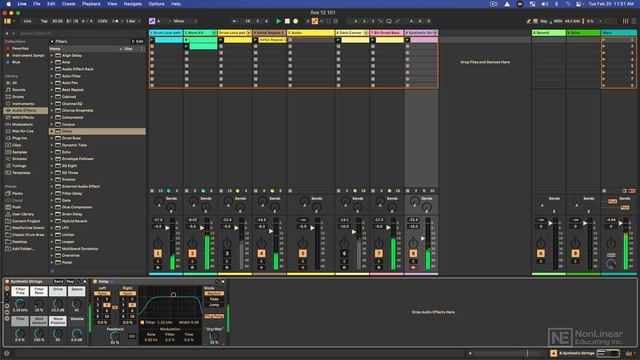The image size is (640, 360).
Task: Select Grooves category in browser
Action: point(19,159)
